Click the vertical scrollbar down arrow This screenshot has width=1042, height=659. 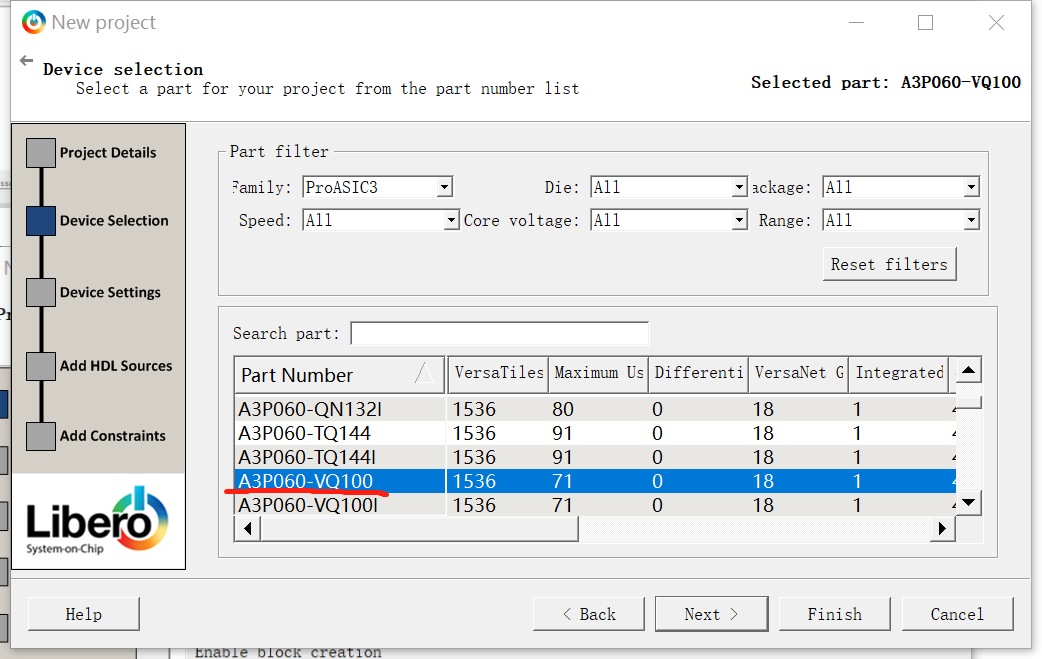pyautogui.click(x=969, y=502)
